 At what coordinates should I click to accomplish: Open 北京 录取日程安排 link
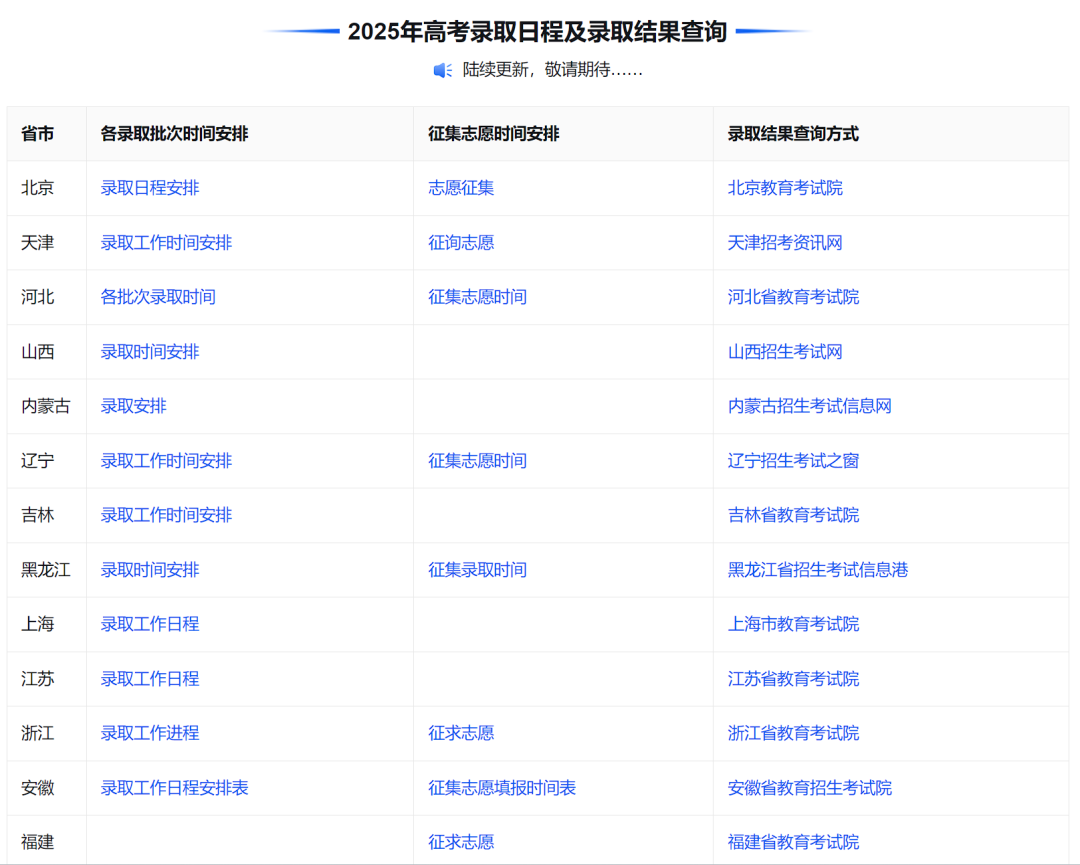pyautogui.click(x=148, y=188)
